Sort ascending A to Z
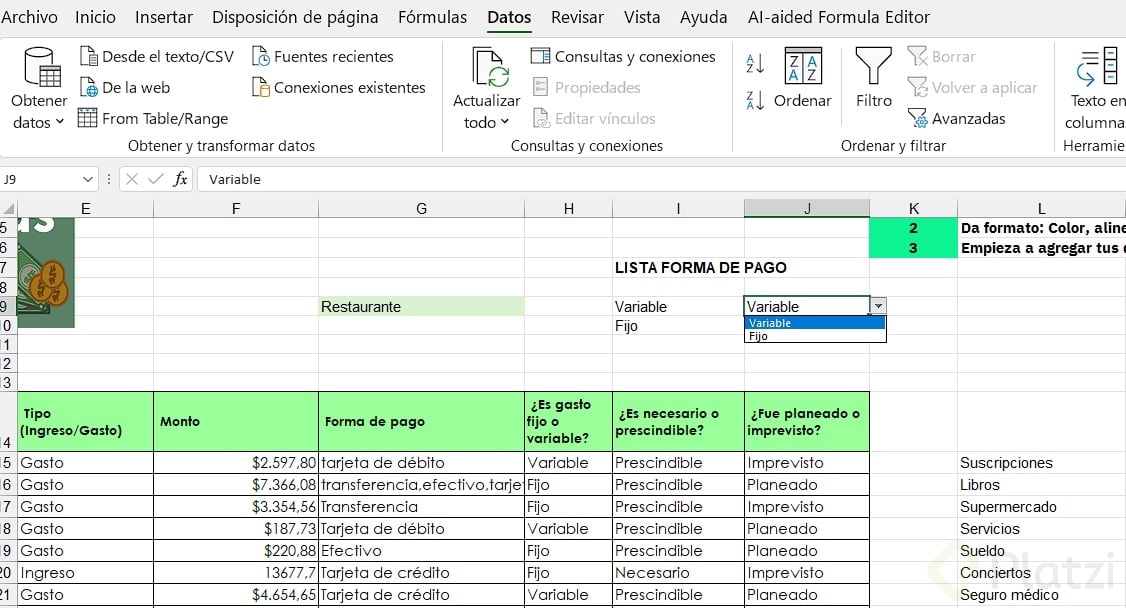The height and width of the screenshot is (608, 1126). click(755, 64)
